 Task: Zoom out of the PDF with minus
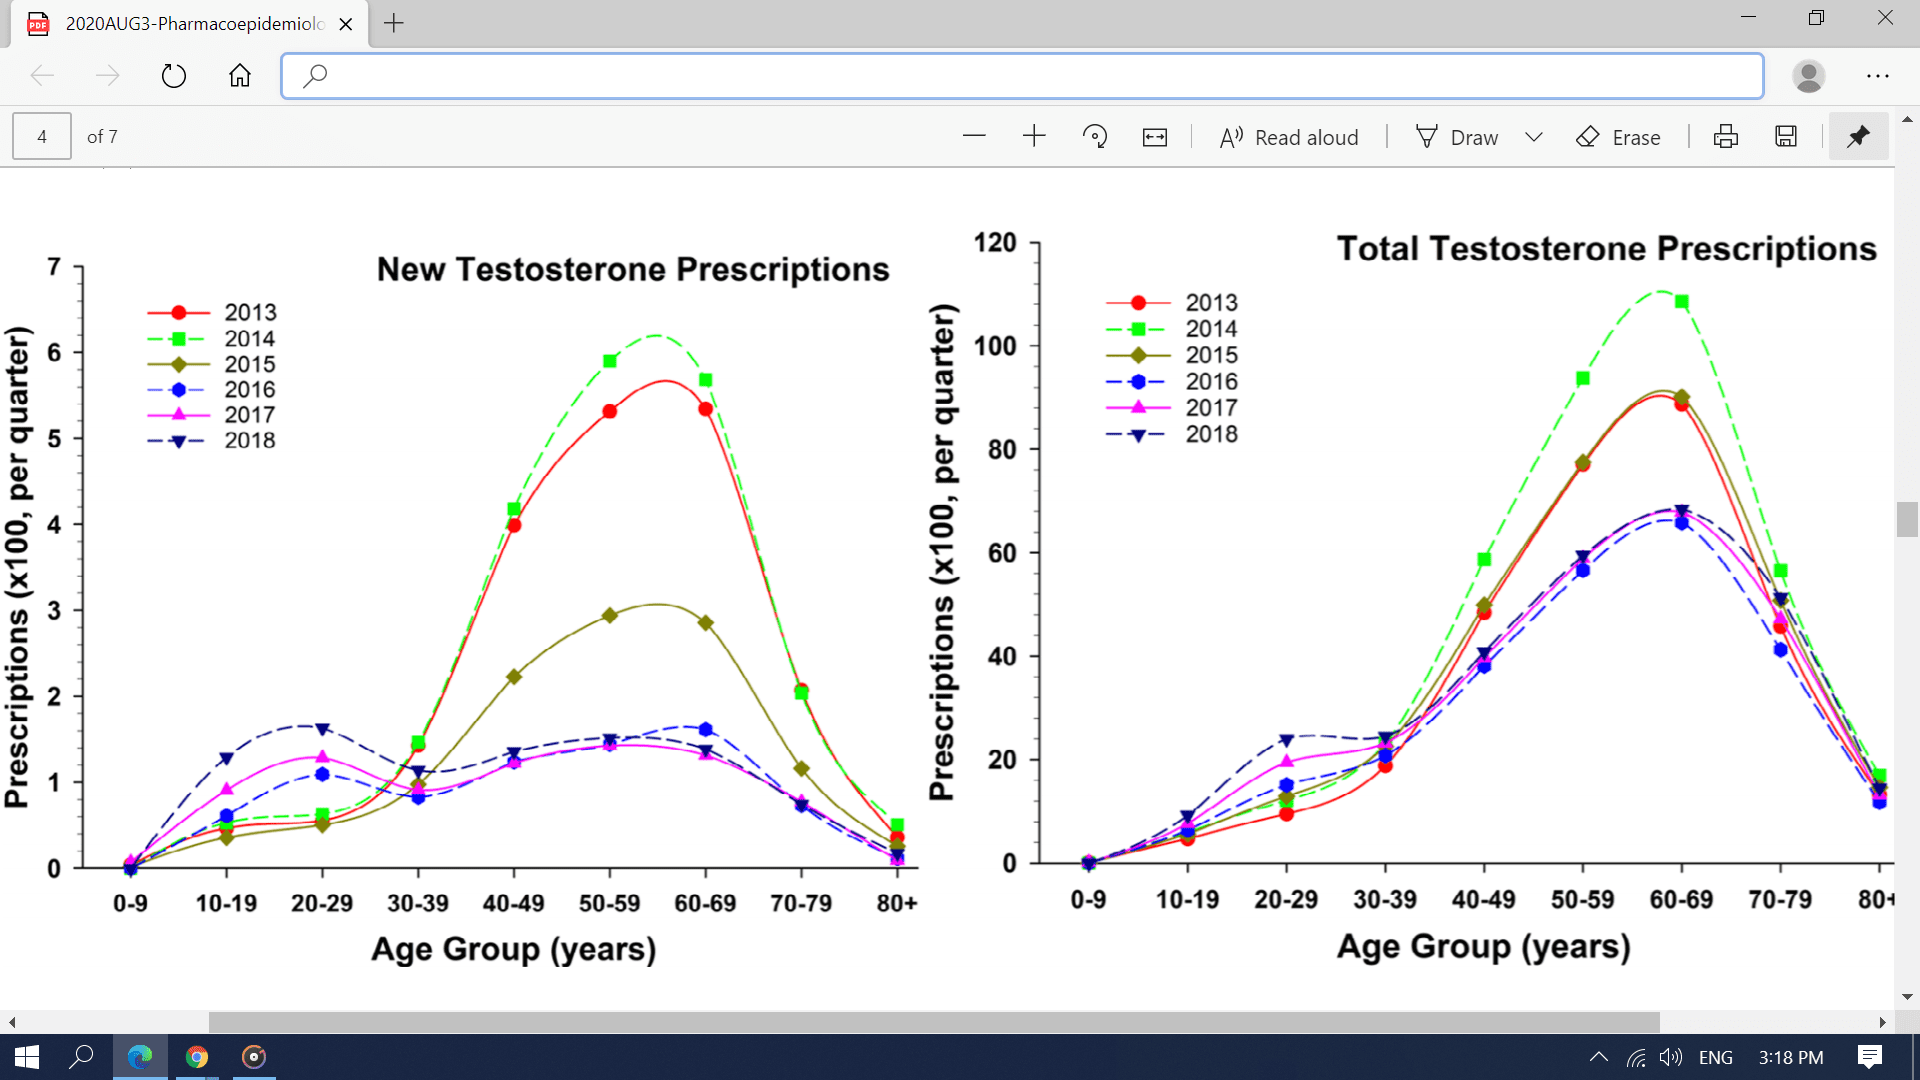coord(974,137)
